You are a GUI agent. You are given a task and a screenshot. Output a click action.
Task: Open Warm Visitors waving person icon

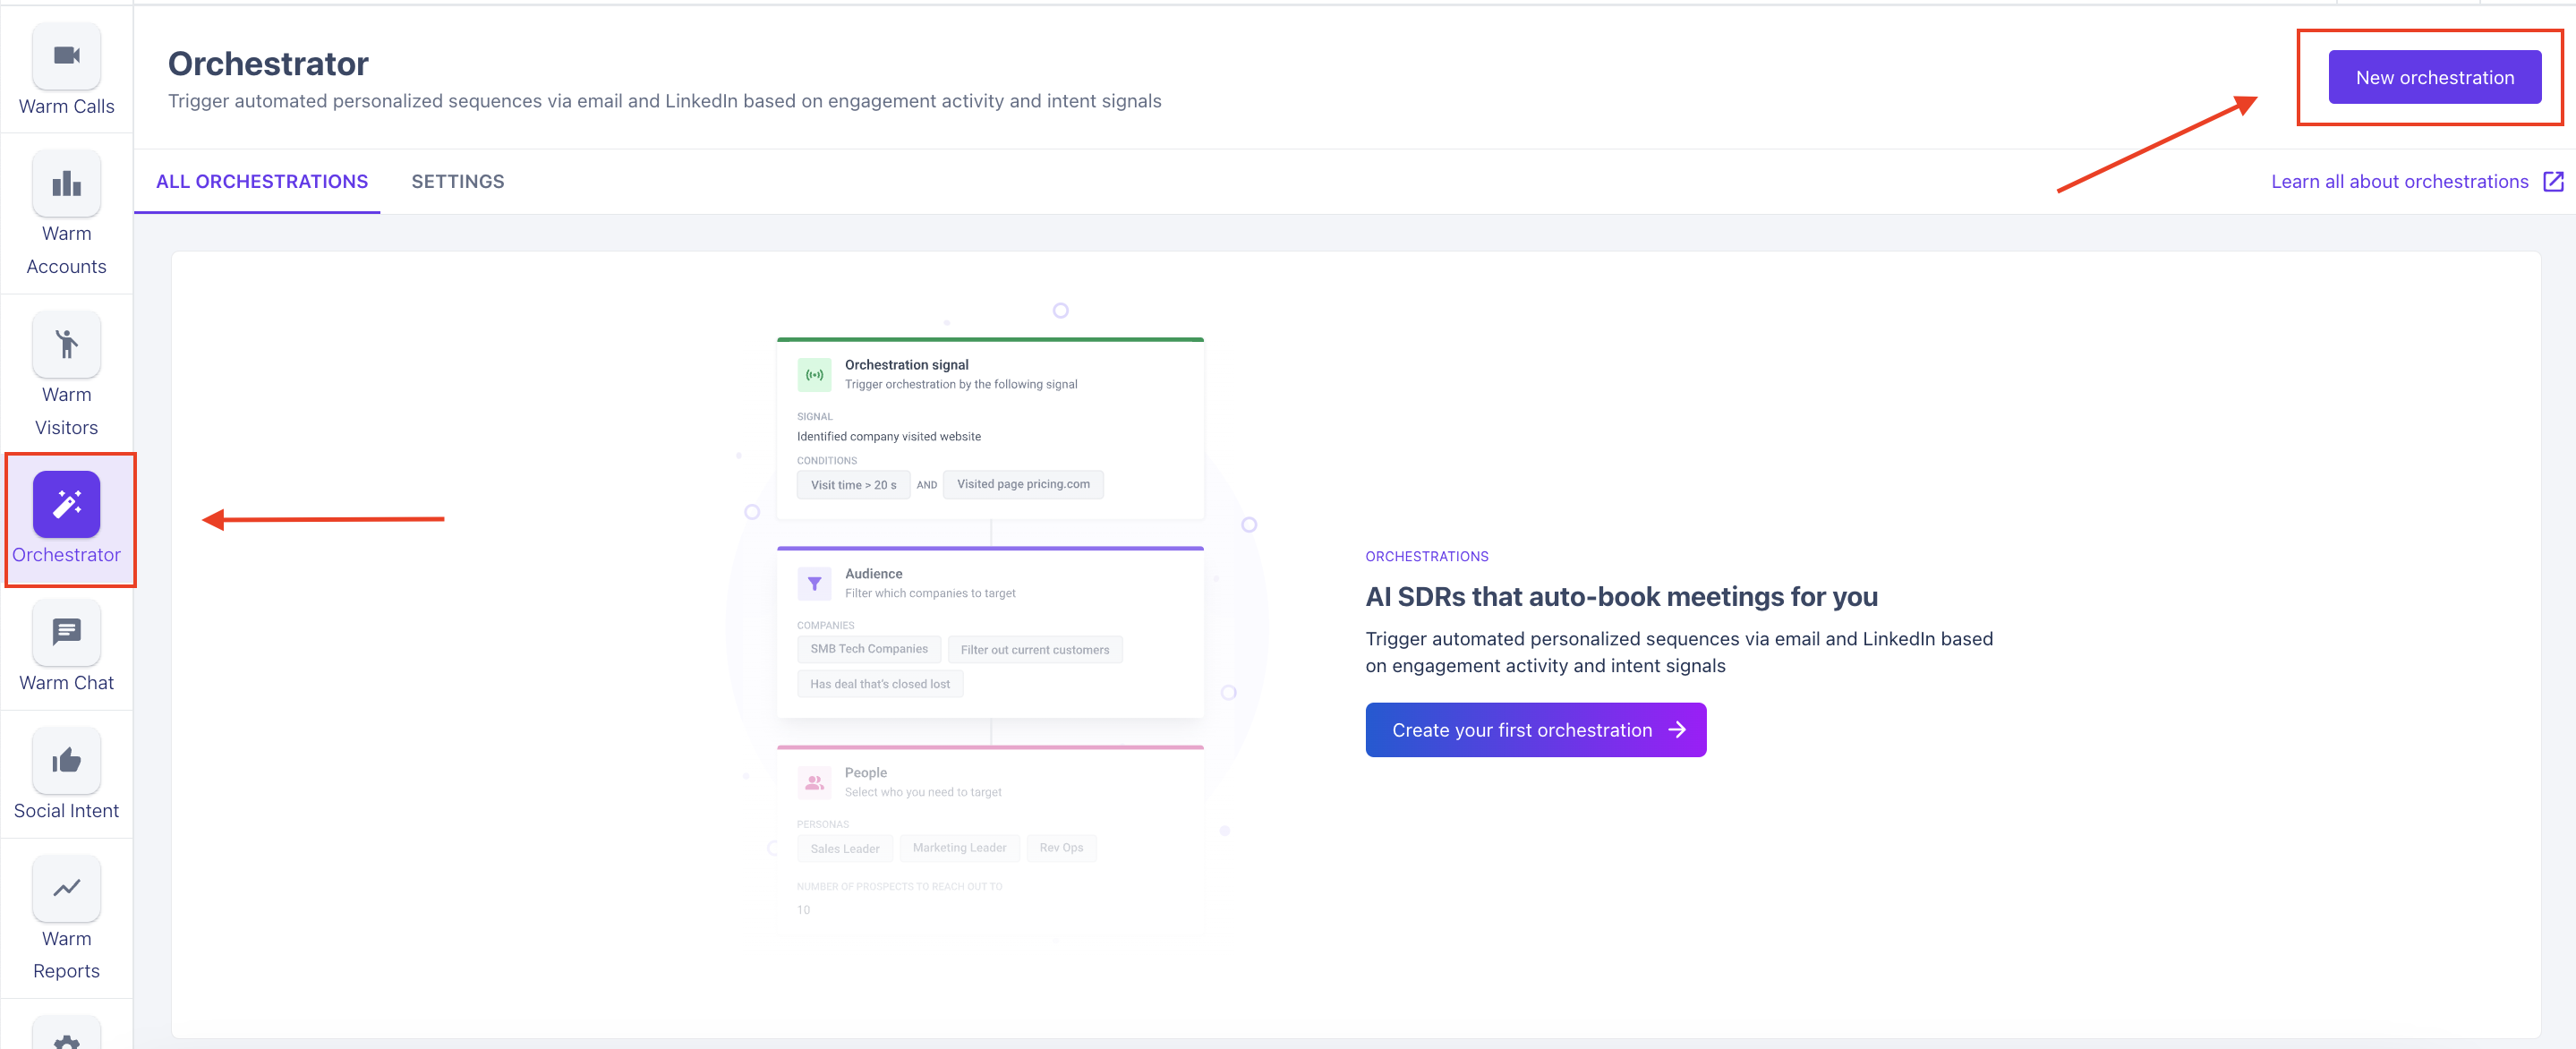tap(66, 344)
